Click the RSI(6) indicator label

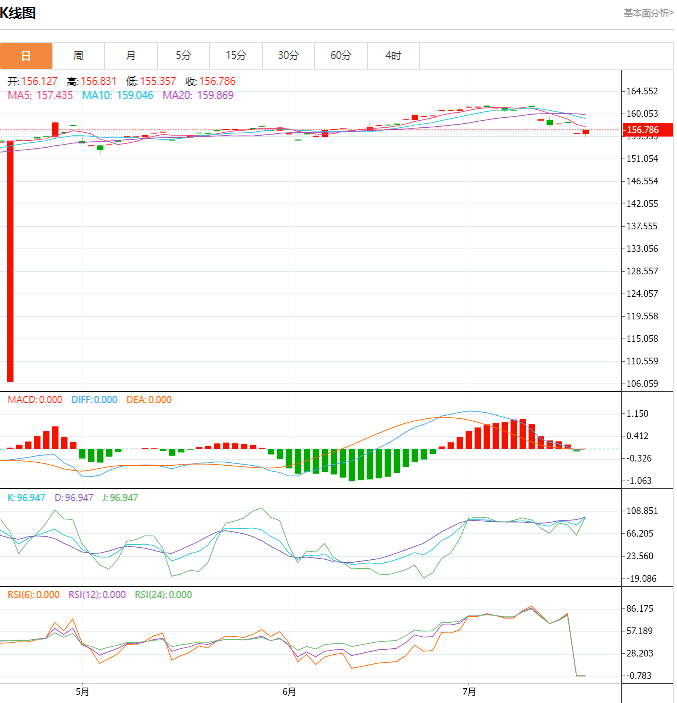tap(33, 595)
